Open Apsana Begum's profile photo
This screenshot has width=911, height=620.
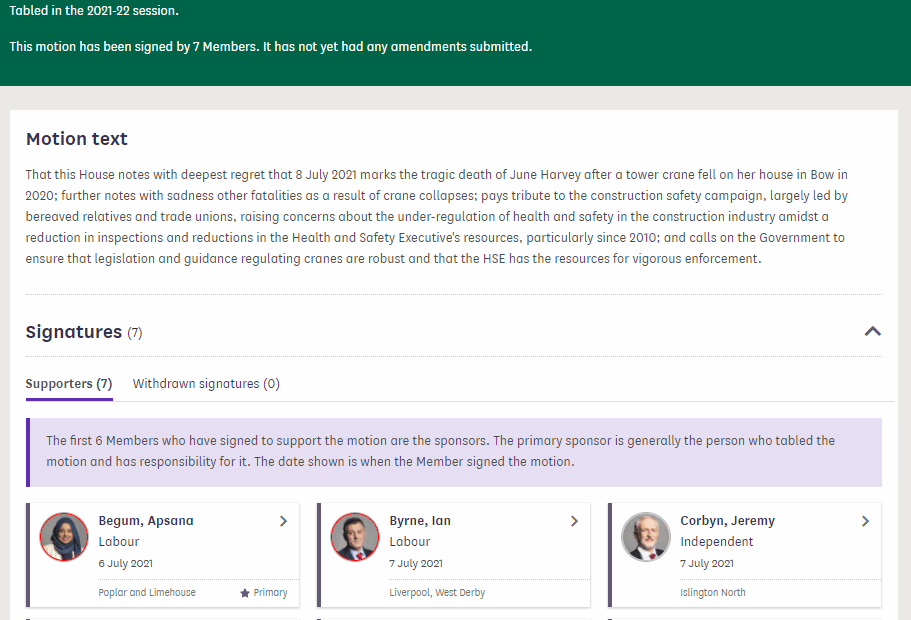coord(64,538)
